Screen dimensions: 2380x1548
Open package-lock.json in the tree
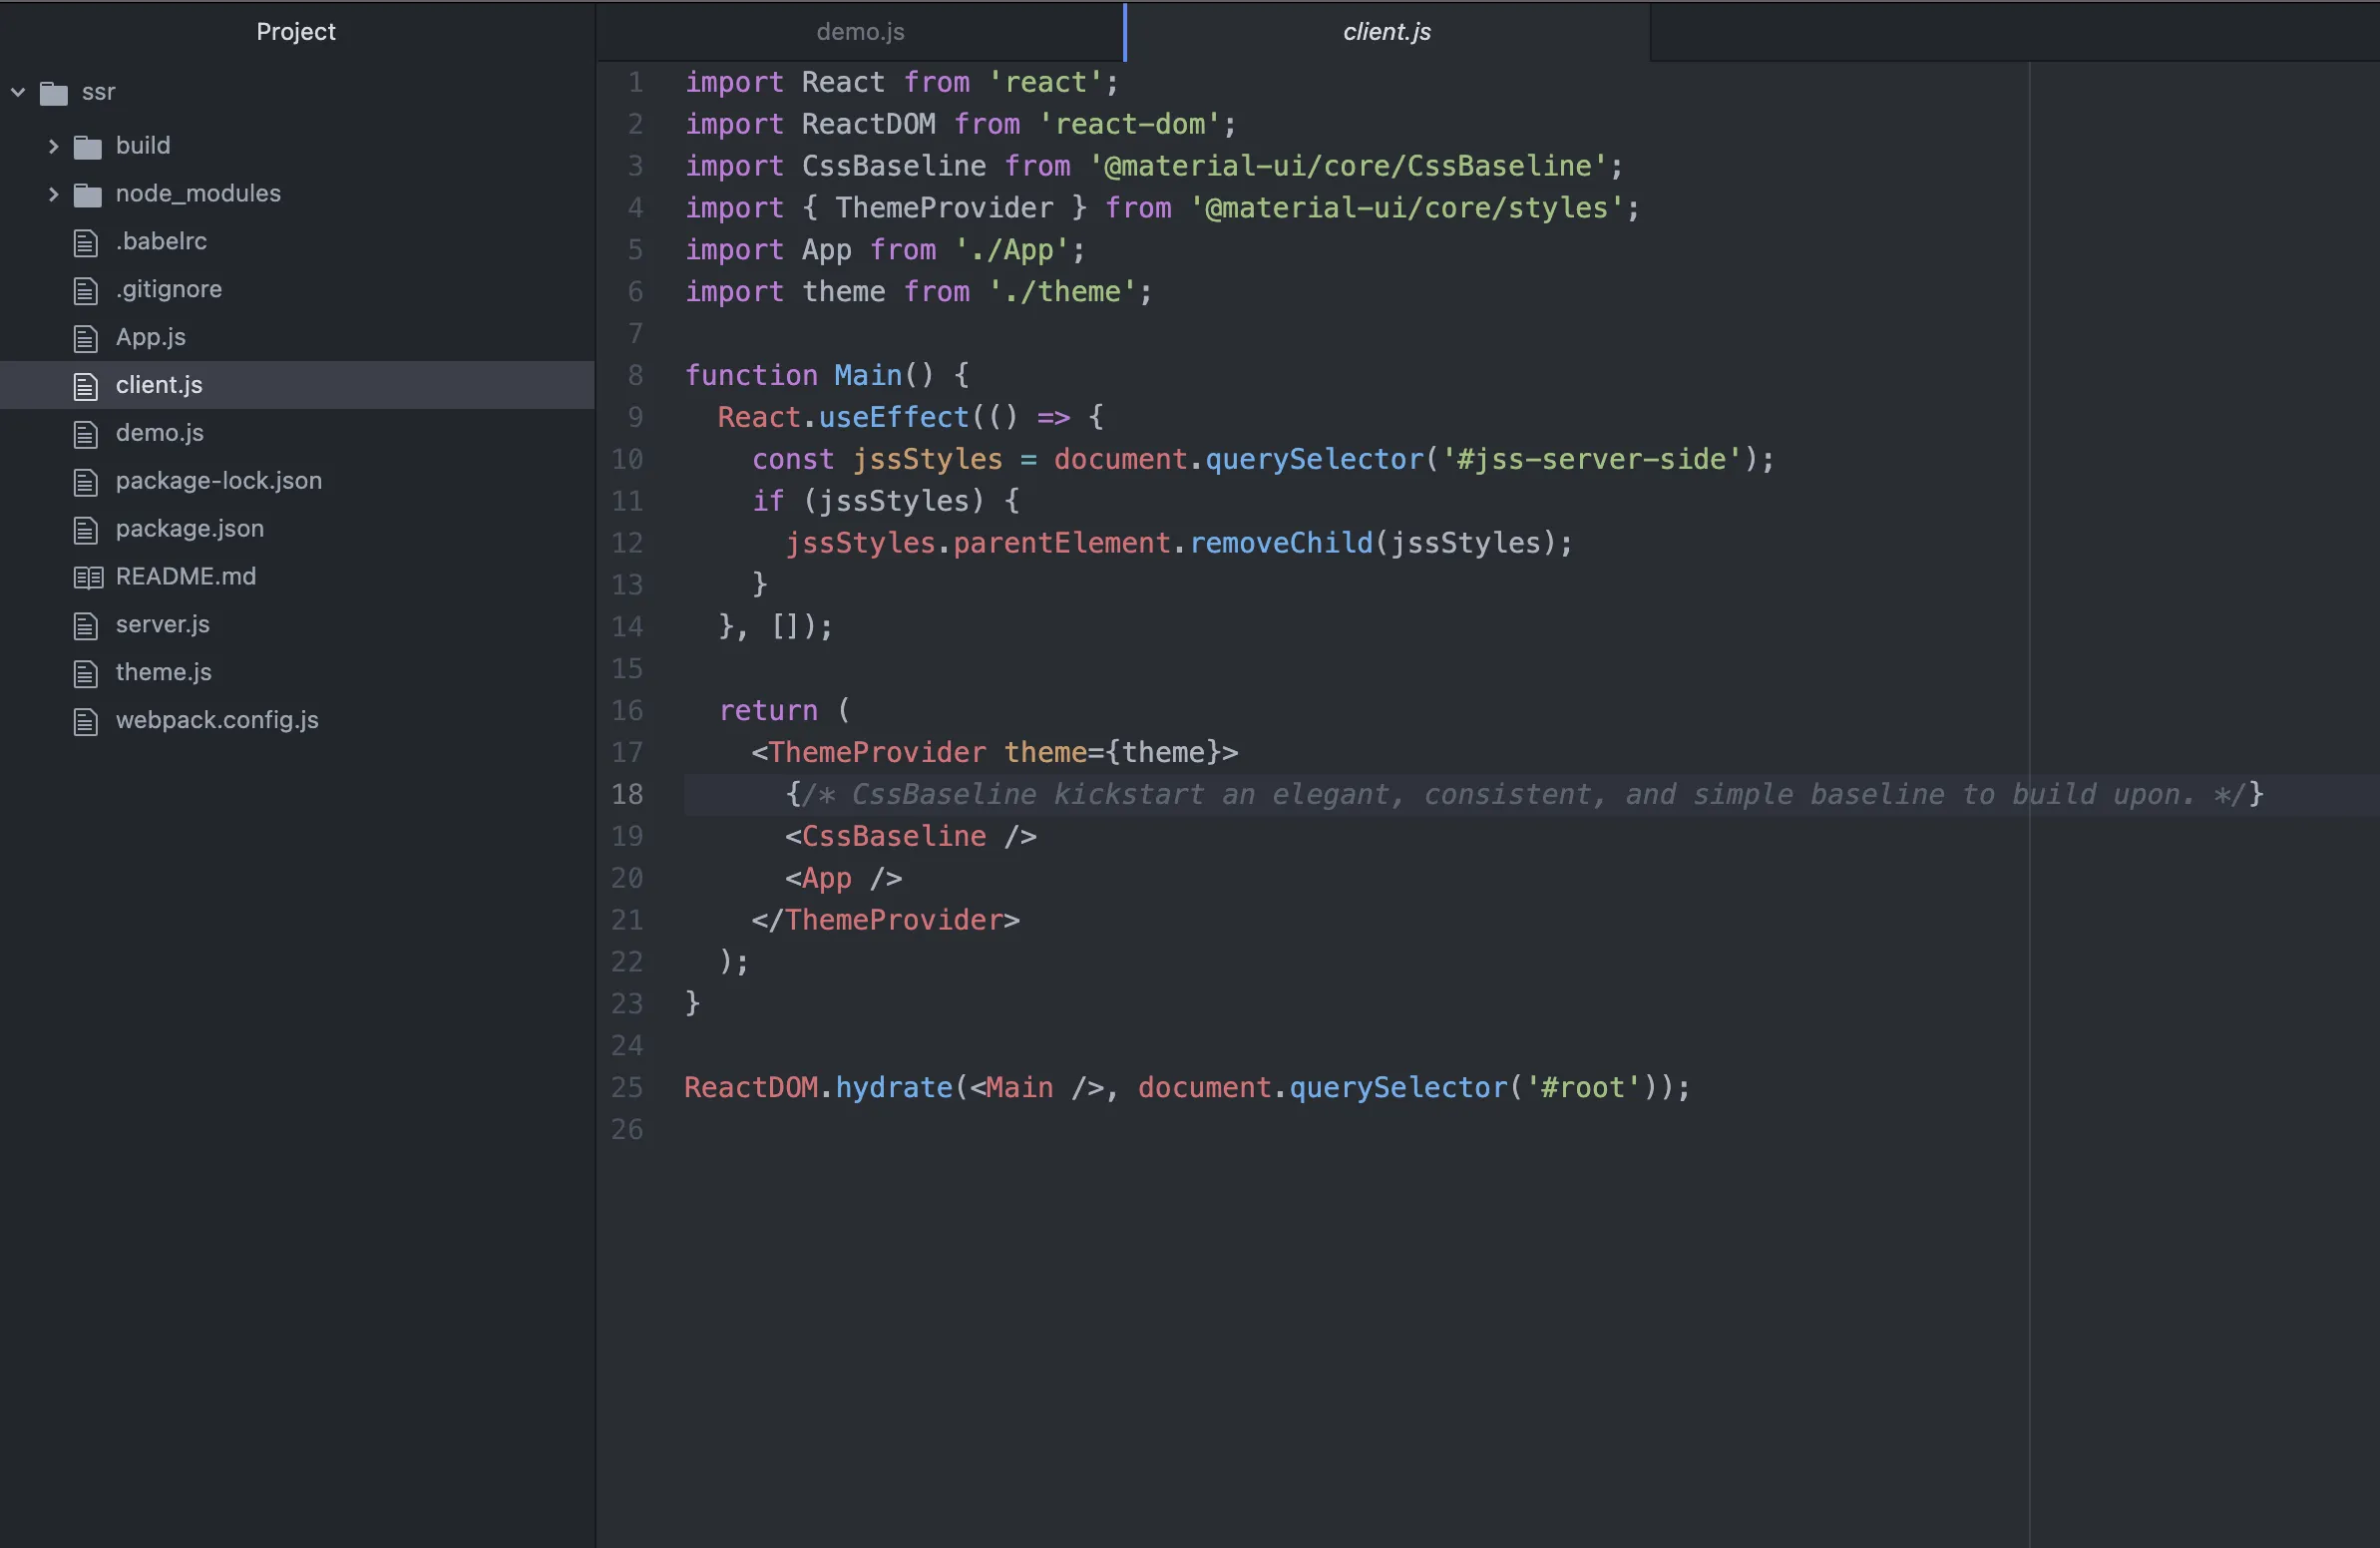point(218,481)
